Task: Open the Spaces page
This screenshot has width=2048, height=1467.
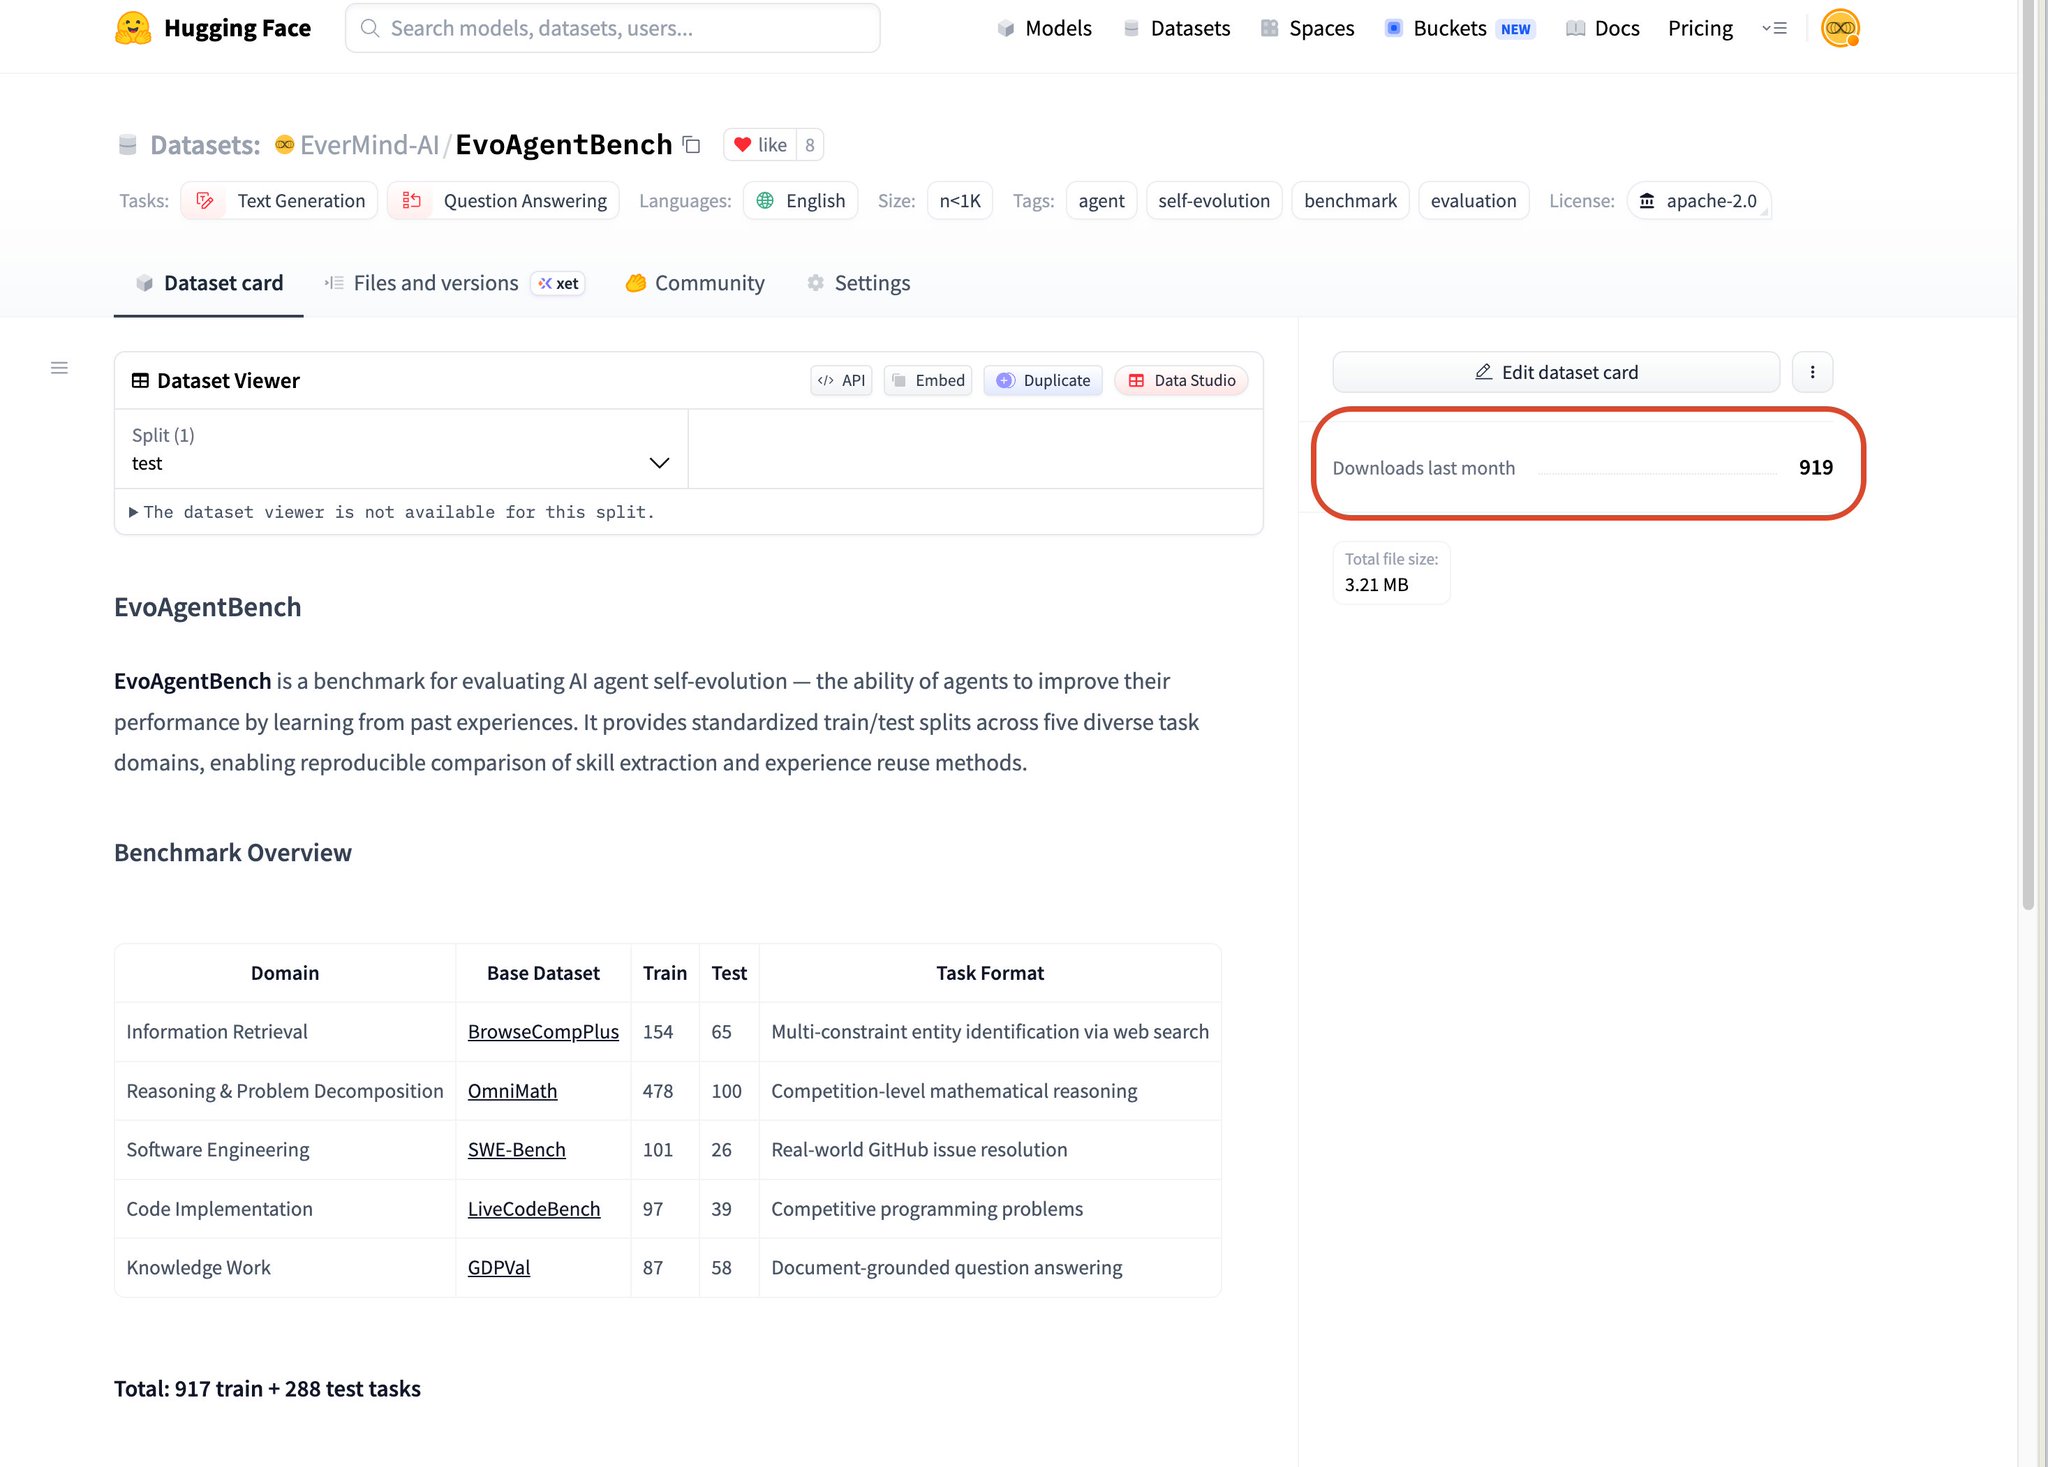Action: pos(1307,28)
